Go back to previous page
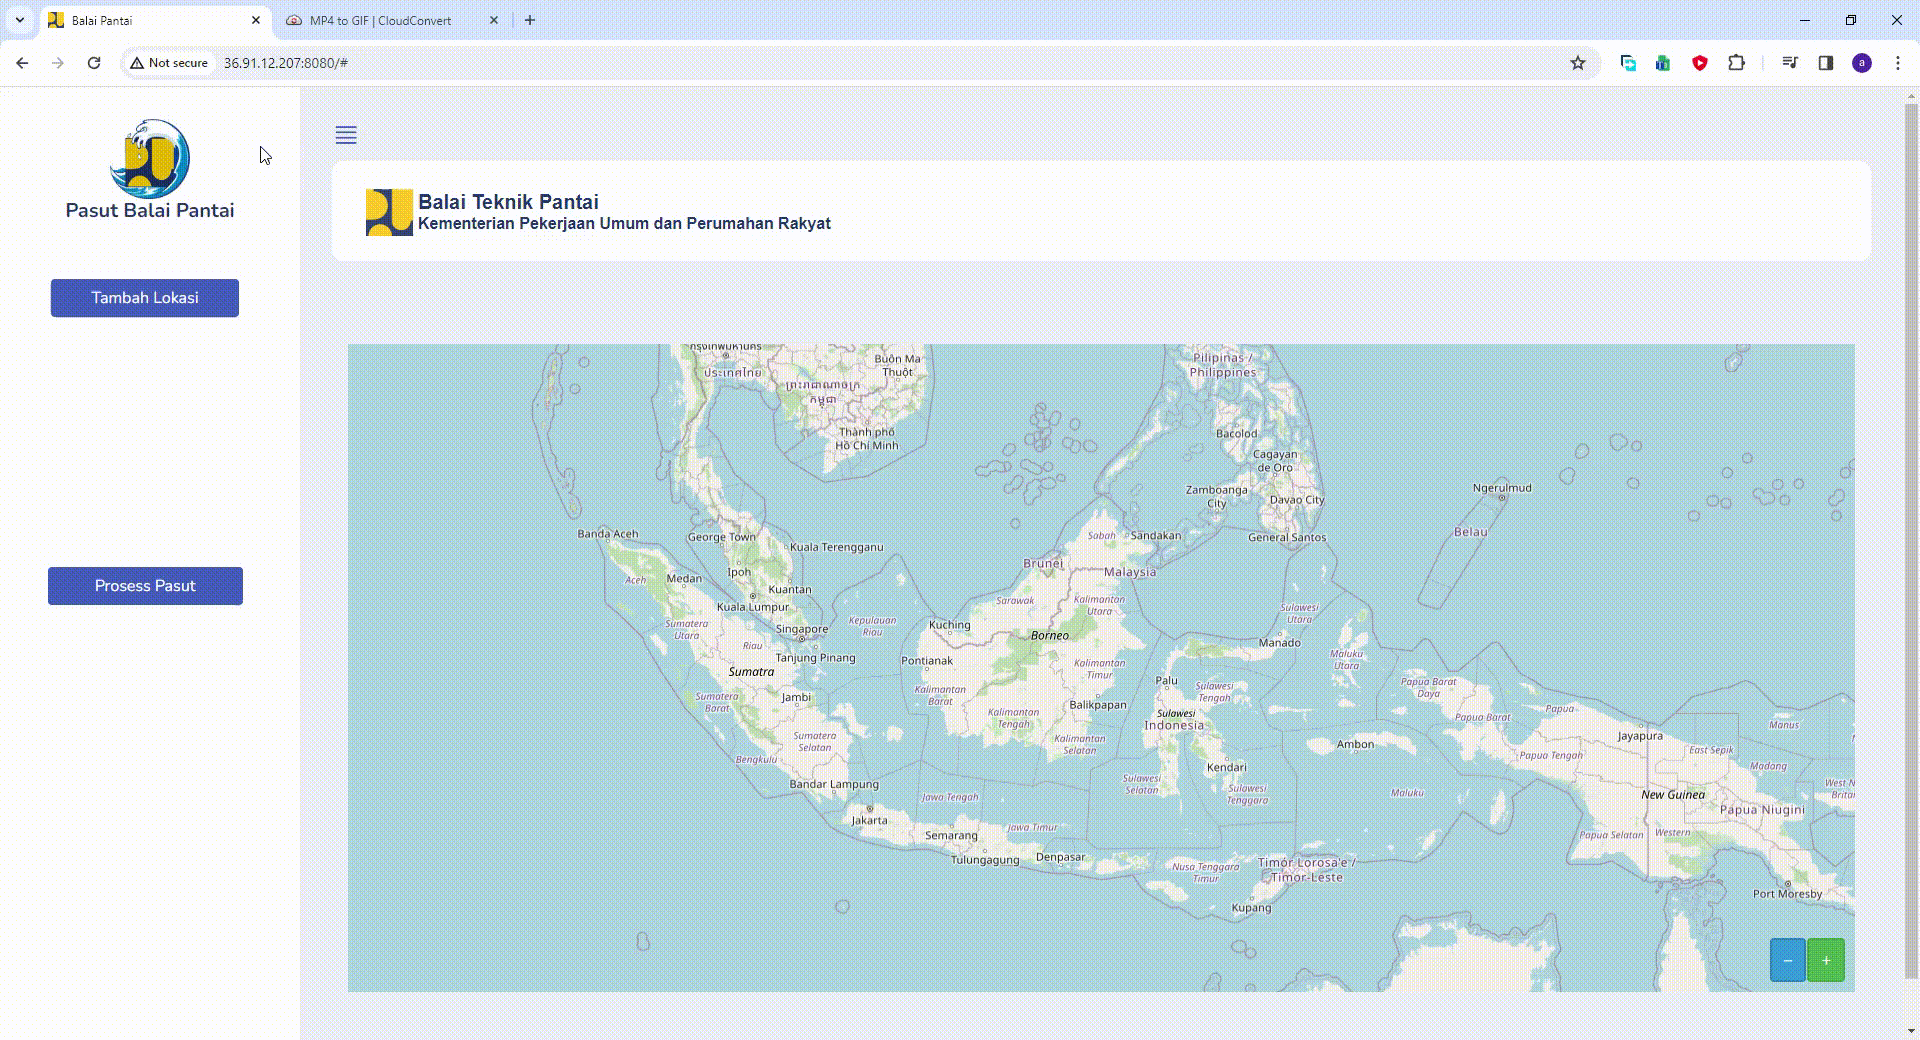This screenshot has height=1040, width=1920. tap(22, 63)
